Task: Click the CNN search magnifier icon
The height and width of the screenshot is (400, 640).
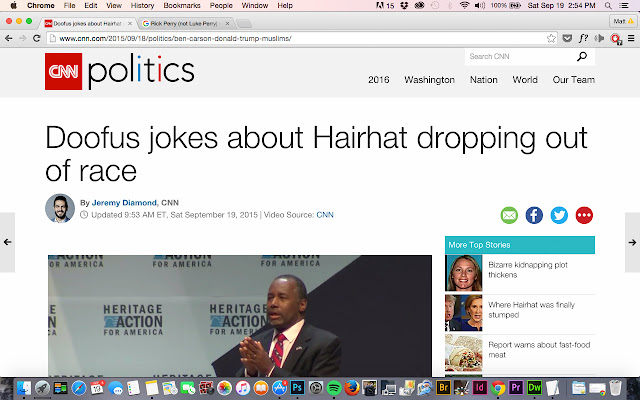Action: coord(582,56)
